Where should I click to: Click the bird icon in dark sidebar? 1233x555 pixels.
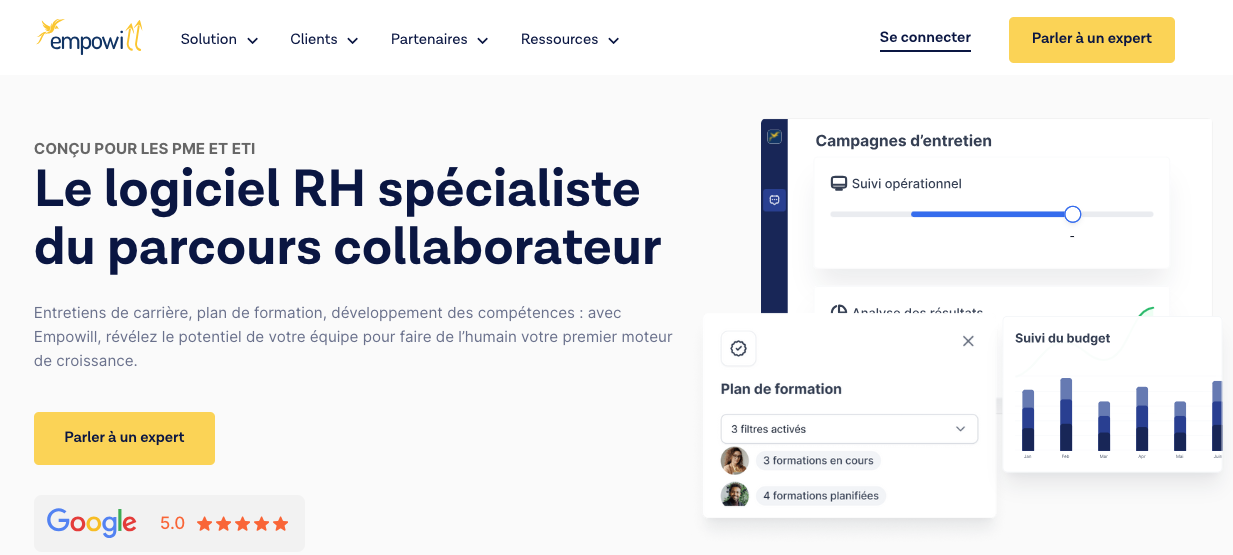(774, 136)
